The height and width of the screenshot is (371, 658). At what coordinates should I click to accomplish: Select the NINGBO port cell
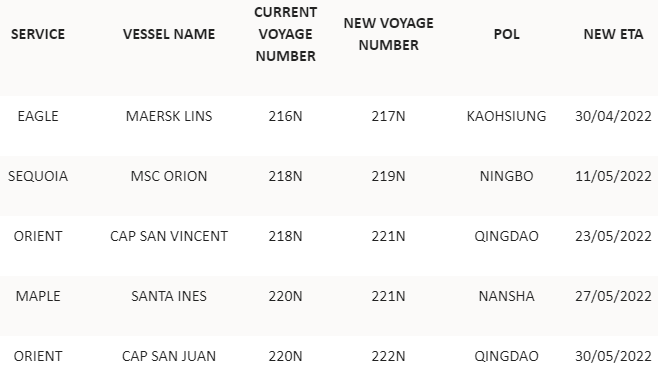pyautogui.click(x=507, y=176)
